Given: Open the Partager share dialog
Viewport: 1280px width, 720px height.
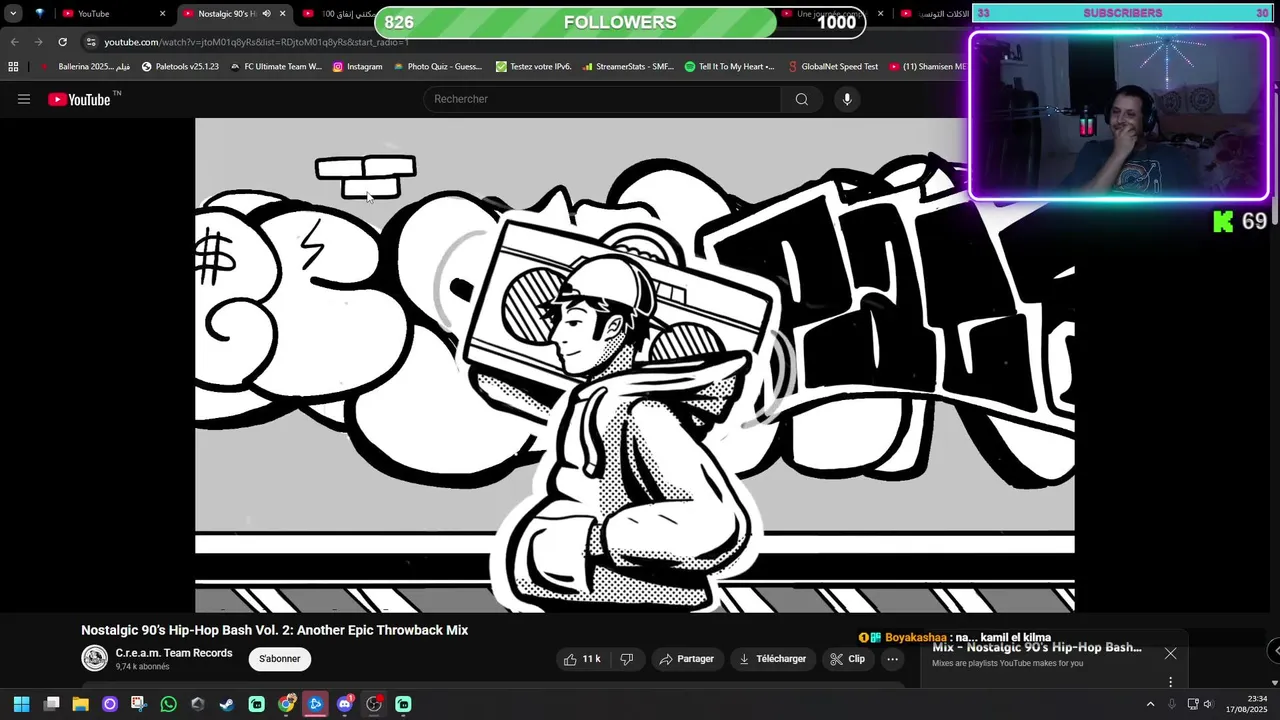Looking at the screenshot, I should pyautogui.click(x=687, y=659).
